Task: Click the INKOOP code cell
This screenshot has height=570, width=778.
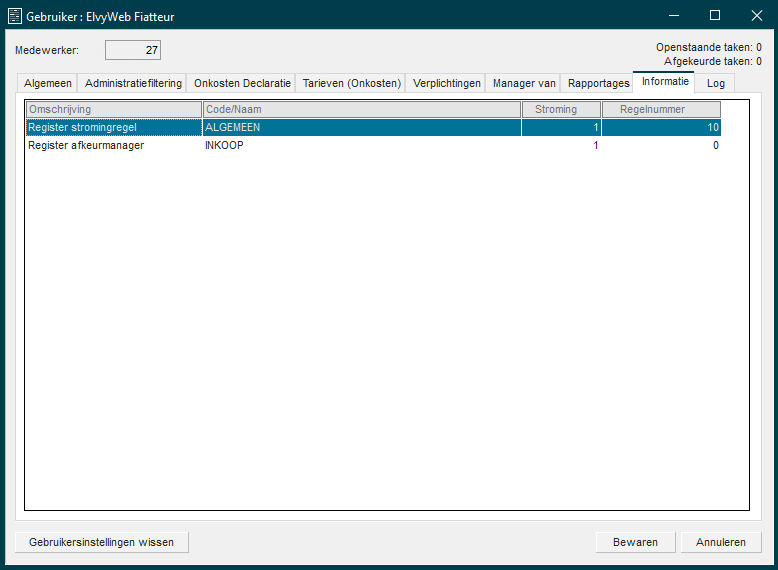Action: pos(362,145)
